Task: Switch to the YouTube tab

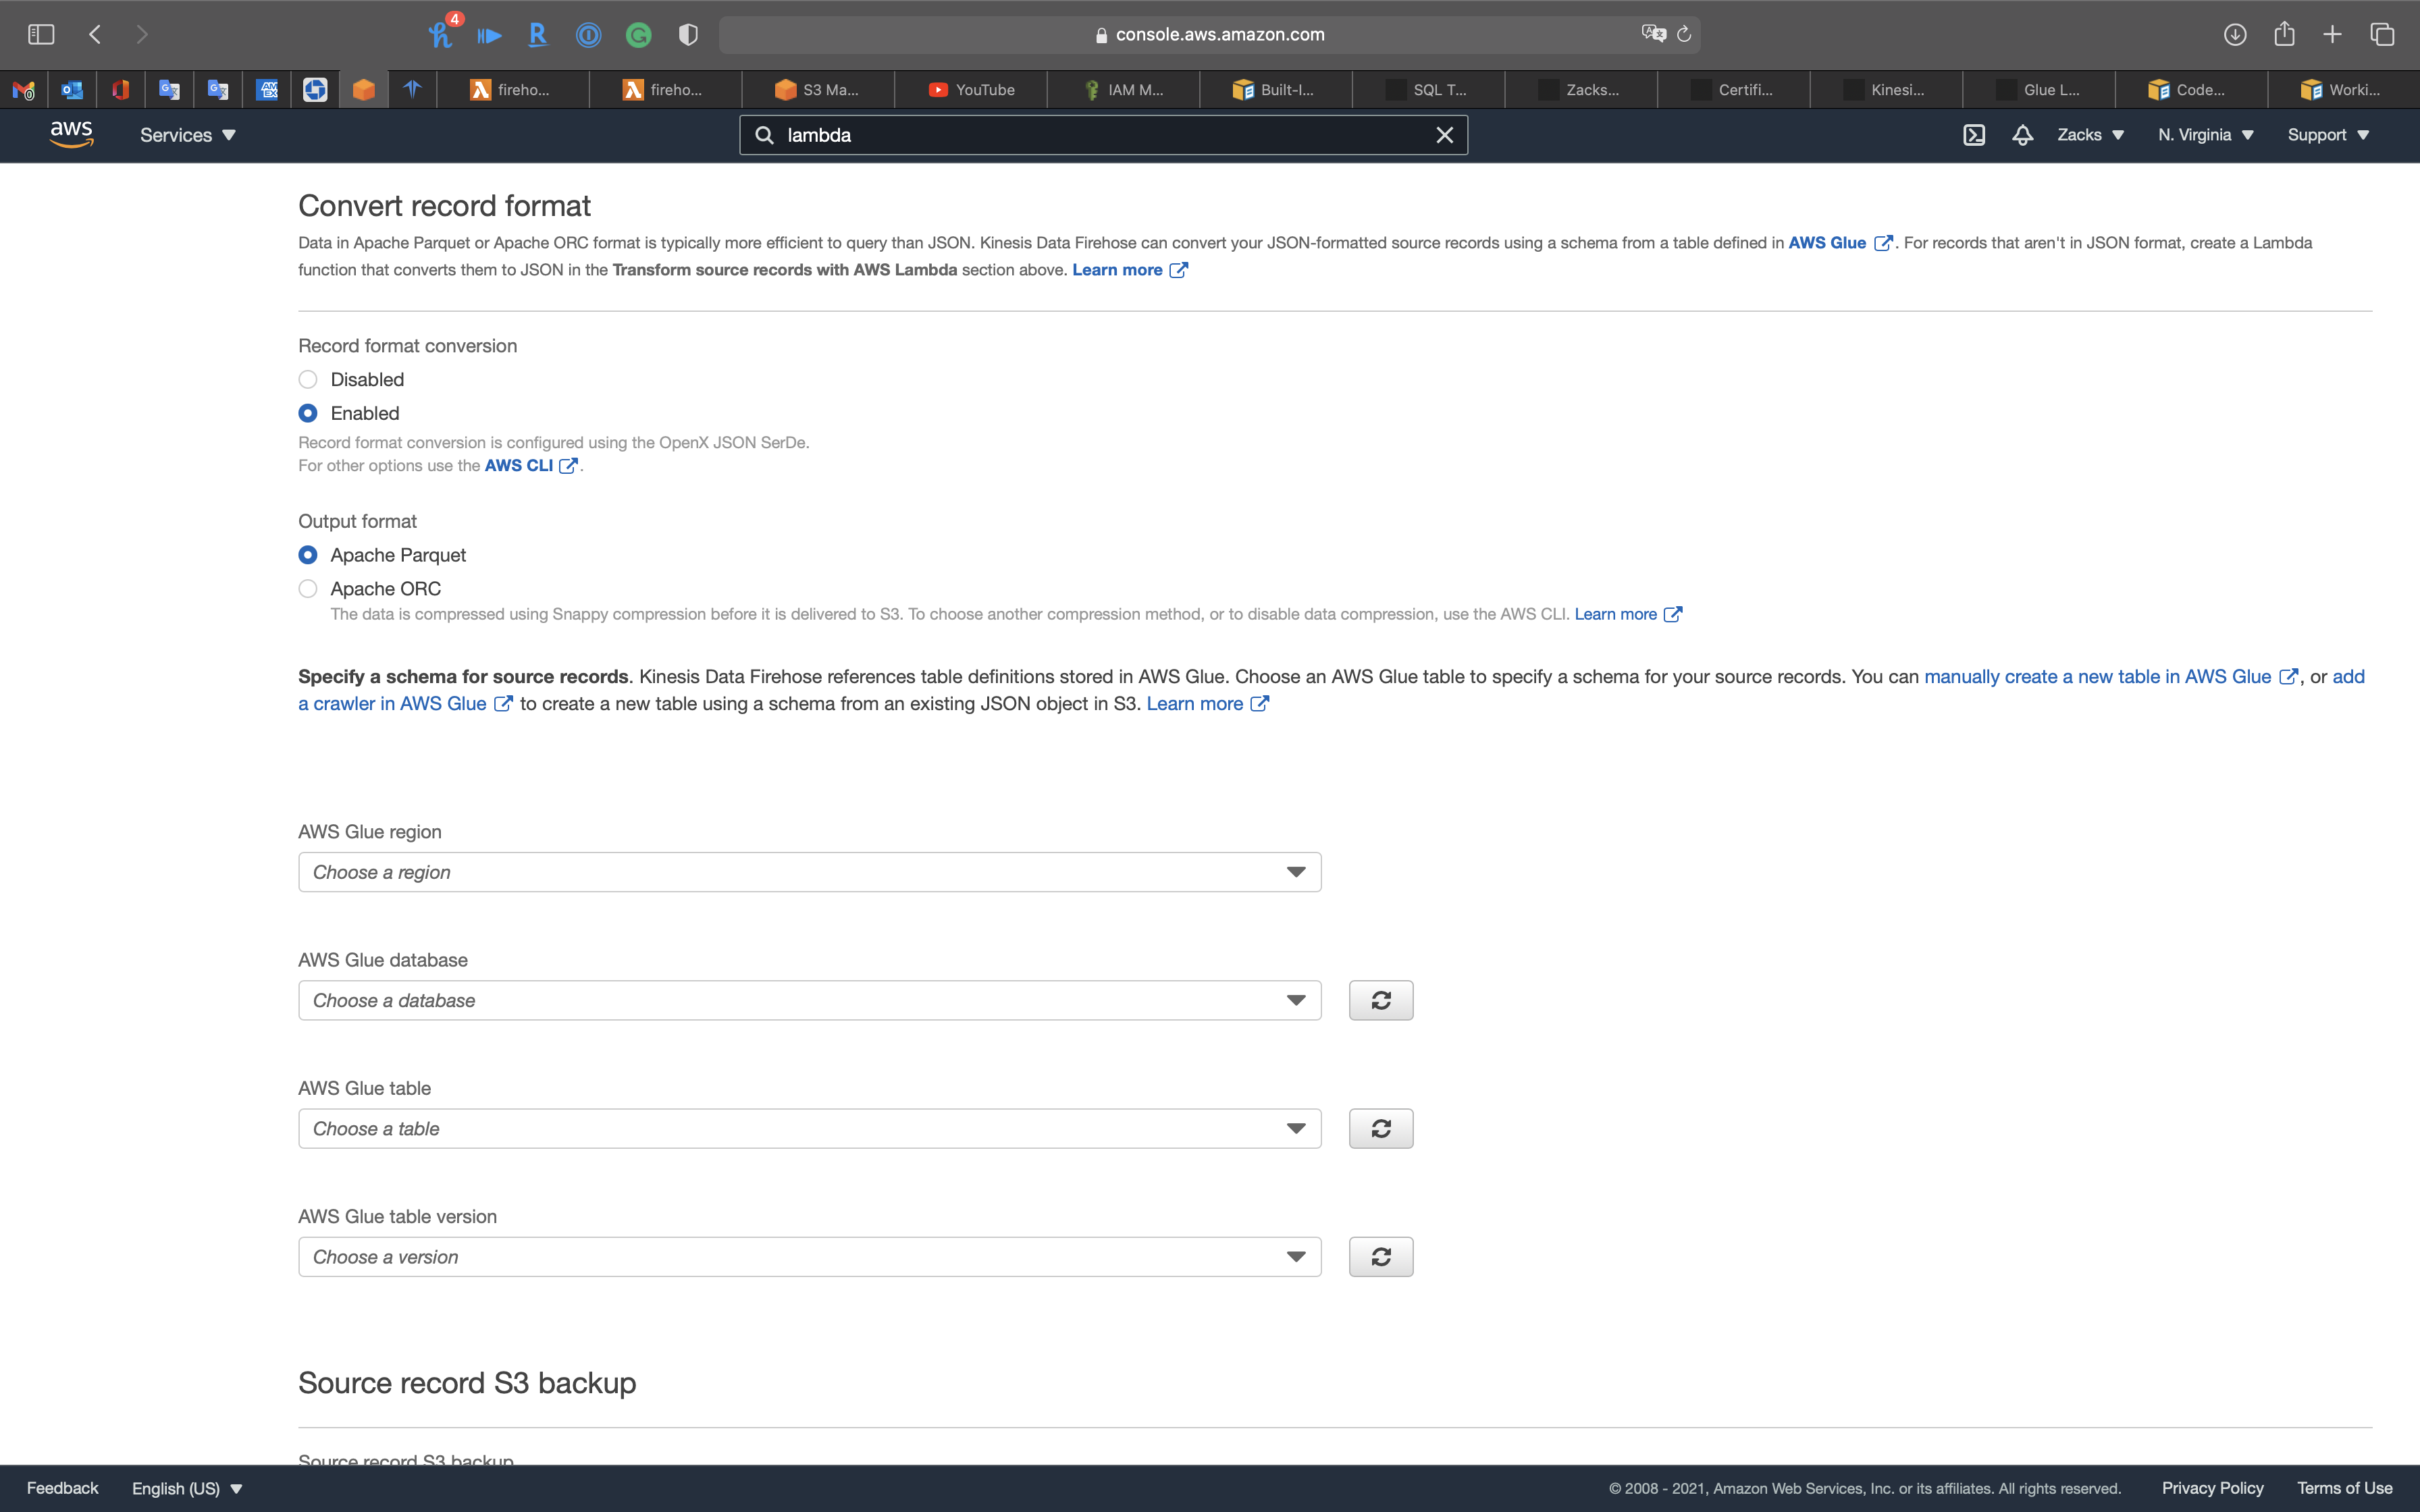Action: point(971,90)
